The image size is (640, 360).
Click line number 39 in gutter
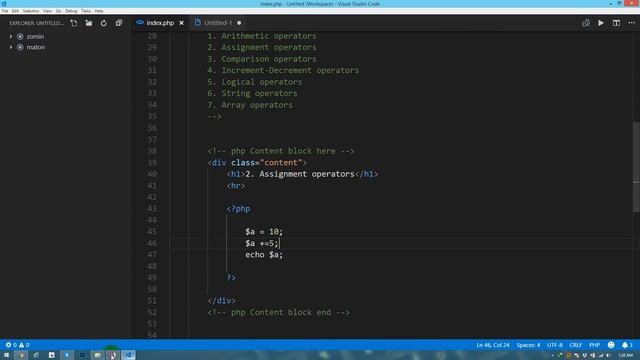point(152,163)
